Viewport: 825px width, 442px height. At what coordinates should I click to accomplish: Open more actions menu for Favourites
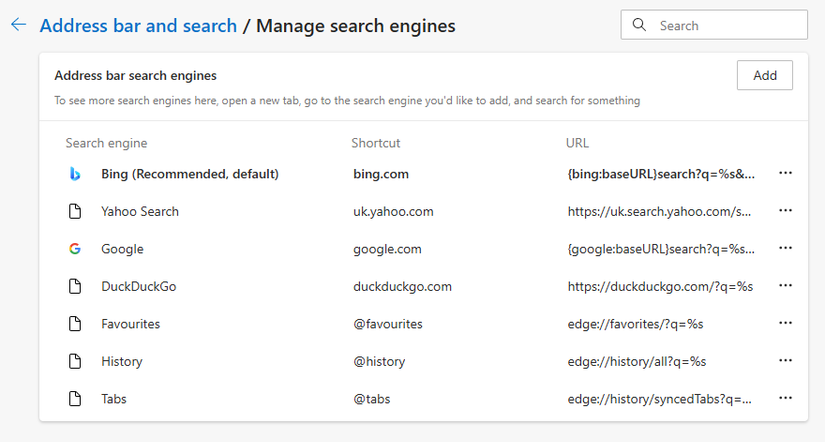[x=785, y=324]
